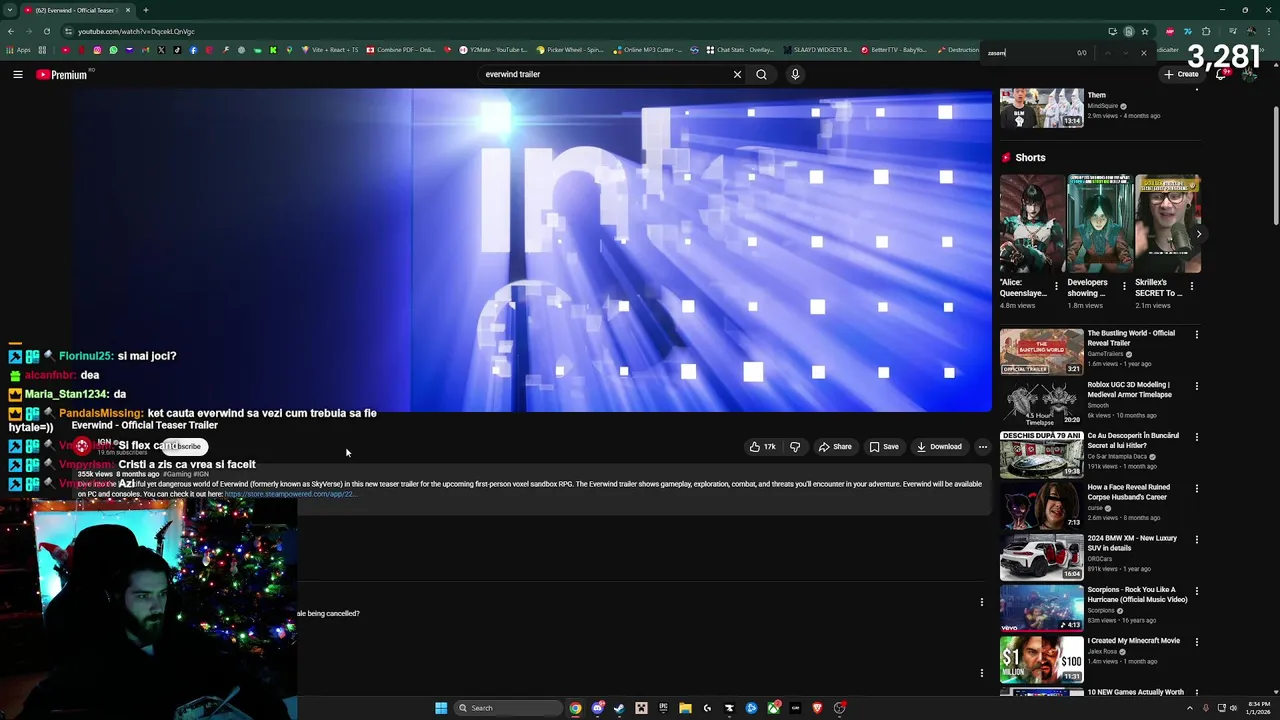Open 'I Created My Minecraft Movie' video
The image size is (1280, 720).
point(1134,641)
